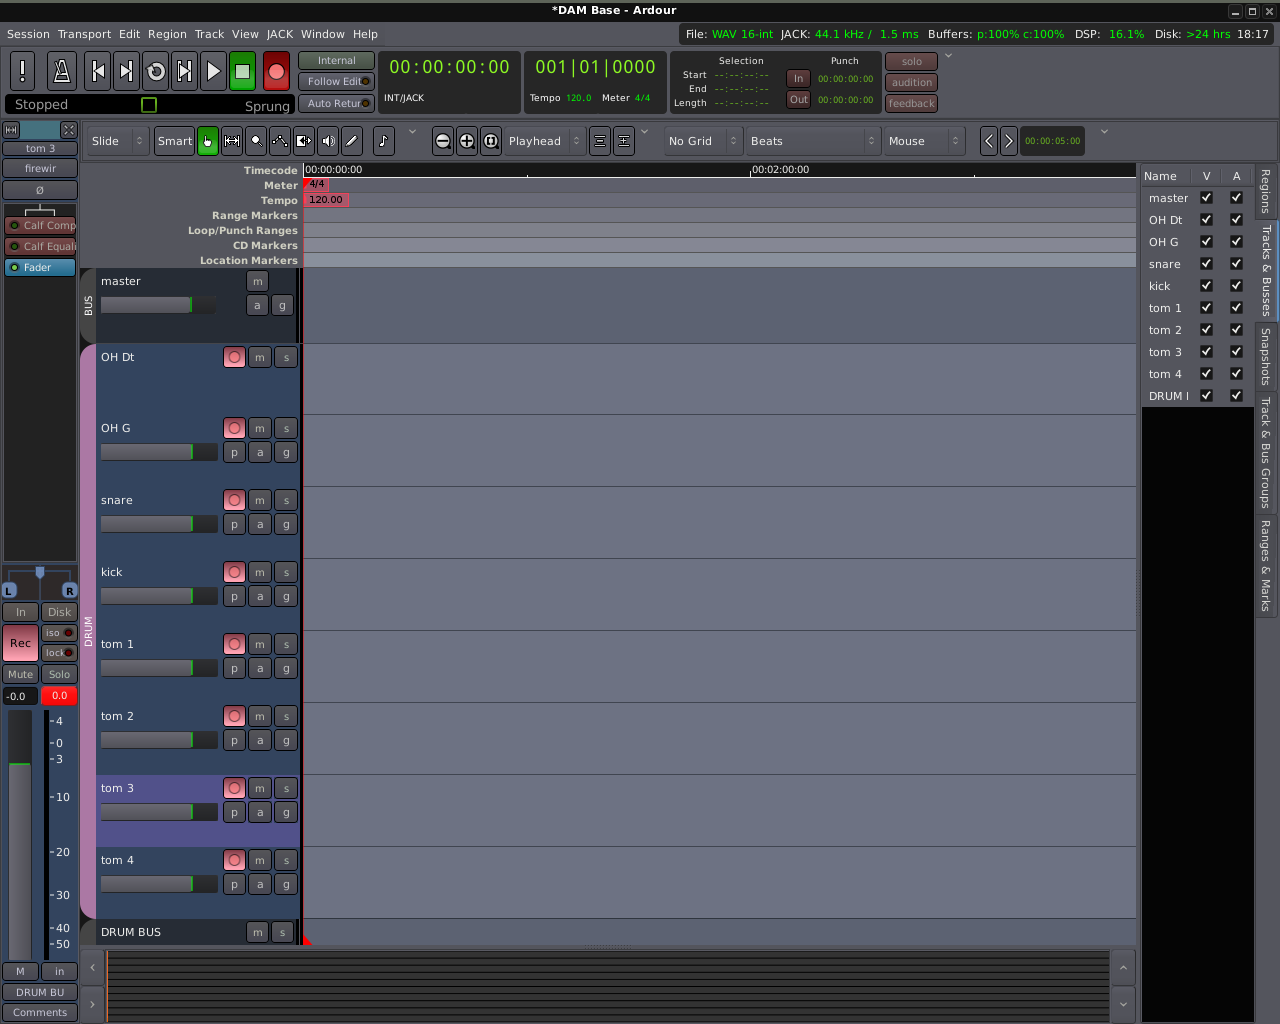Toggle active checkbox for tom 4
This screenshot has width=1280, height=1024.
[x=1236, y=374]
